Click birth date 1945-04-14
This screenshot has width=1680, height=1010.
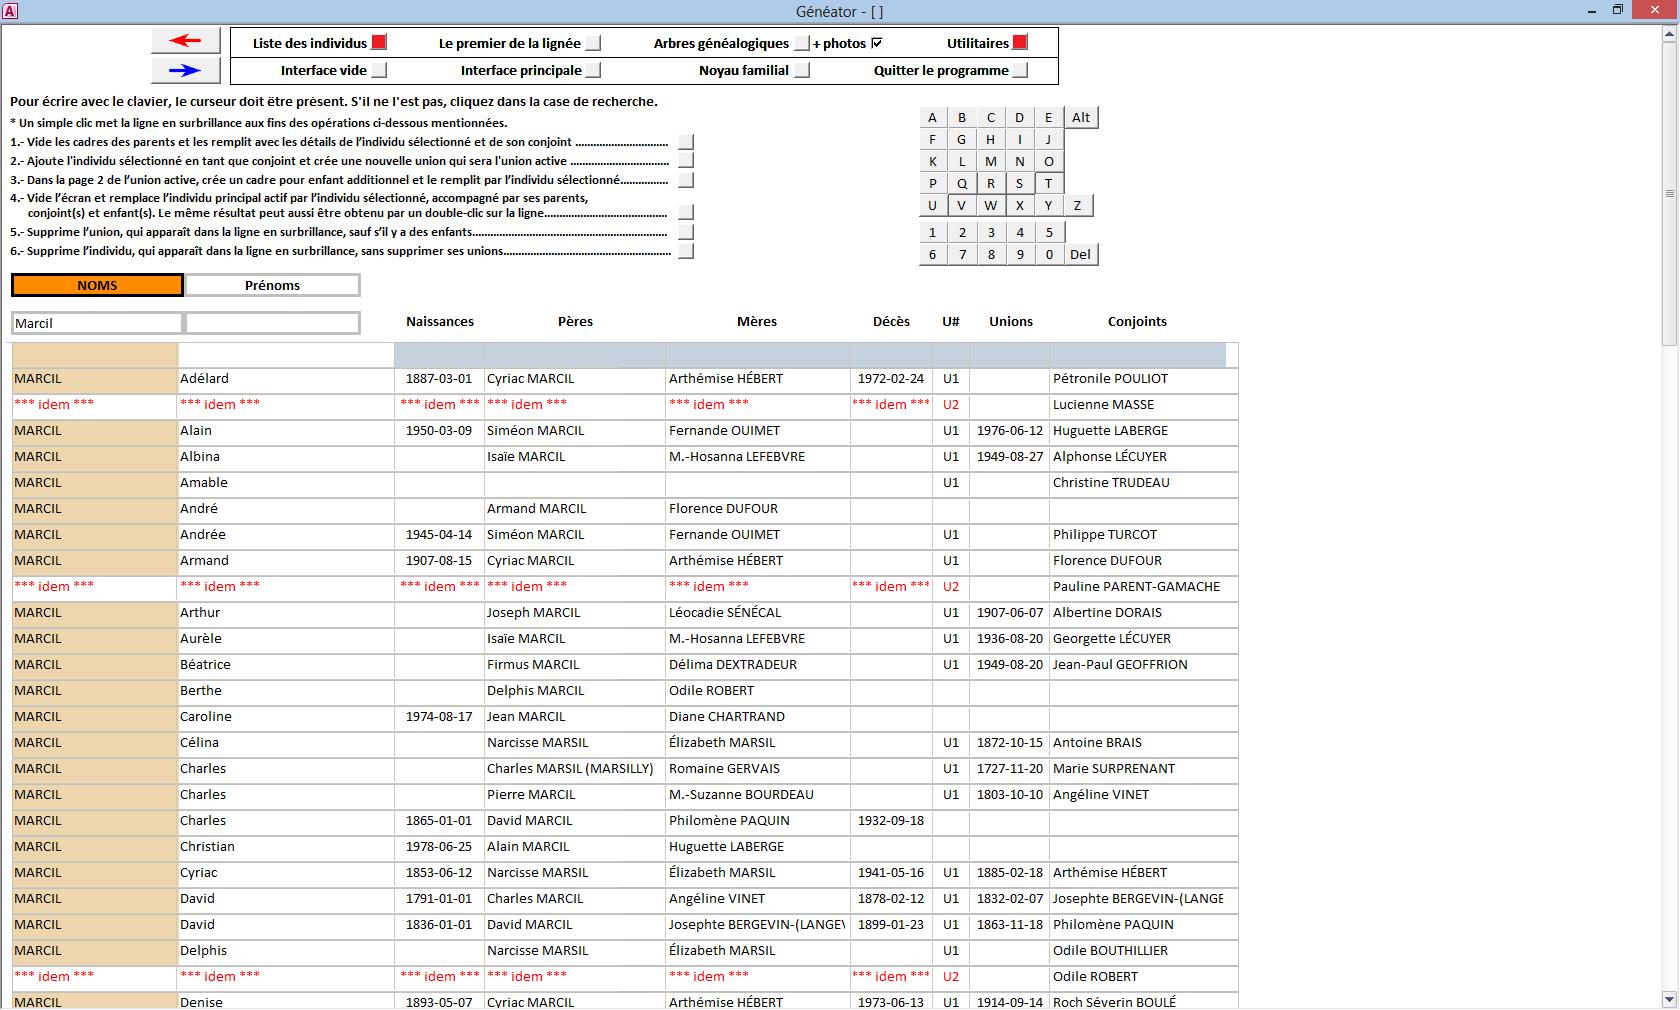click(439, 535)
